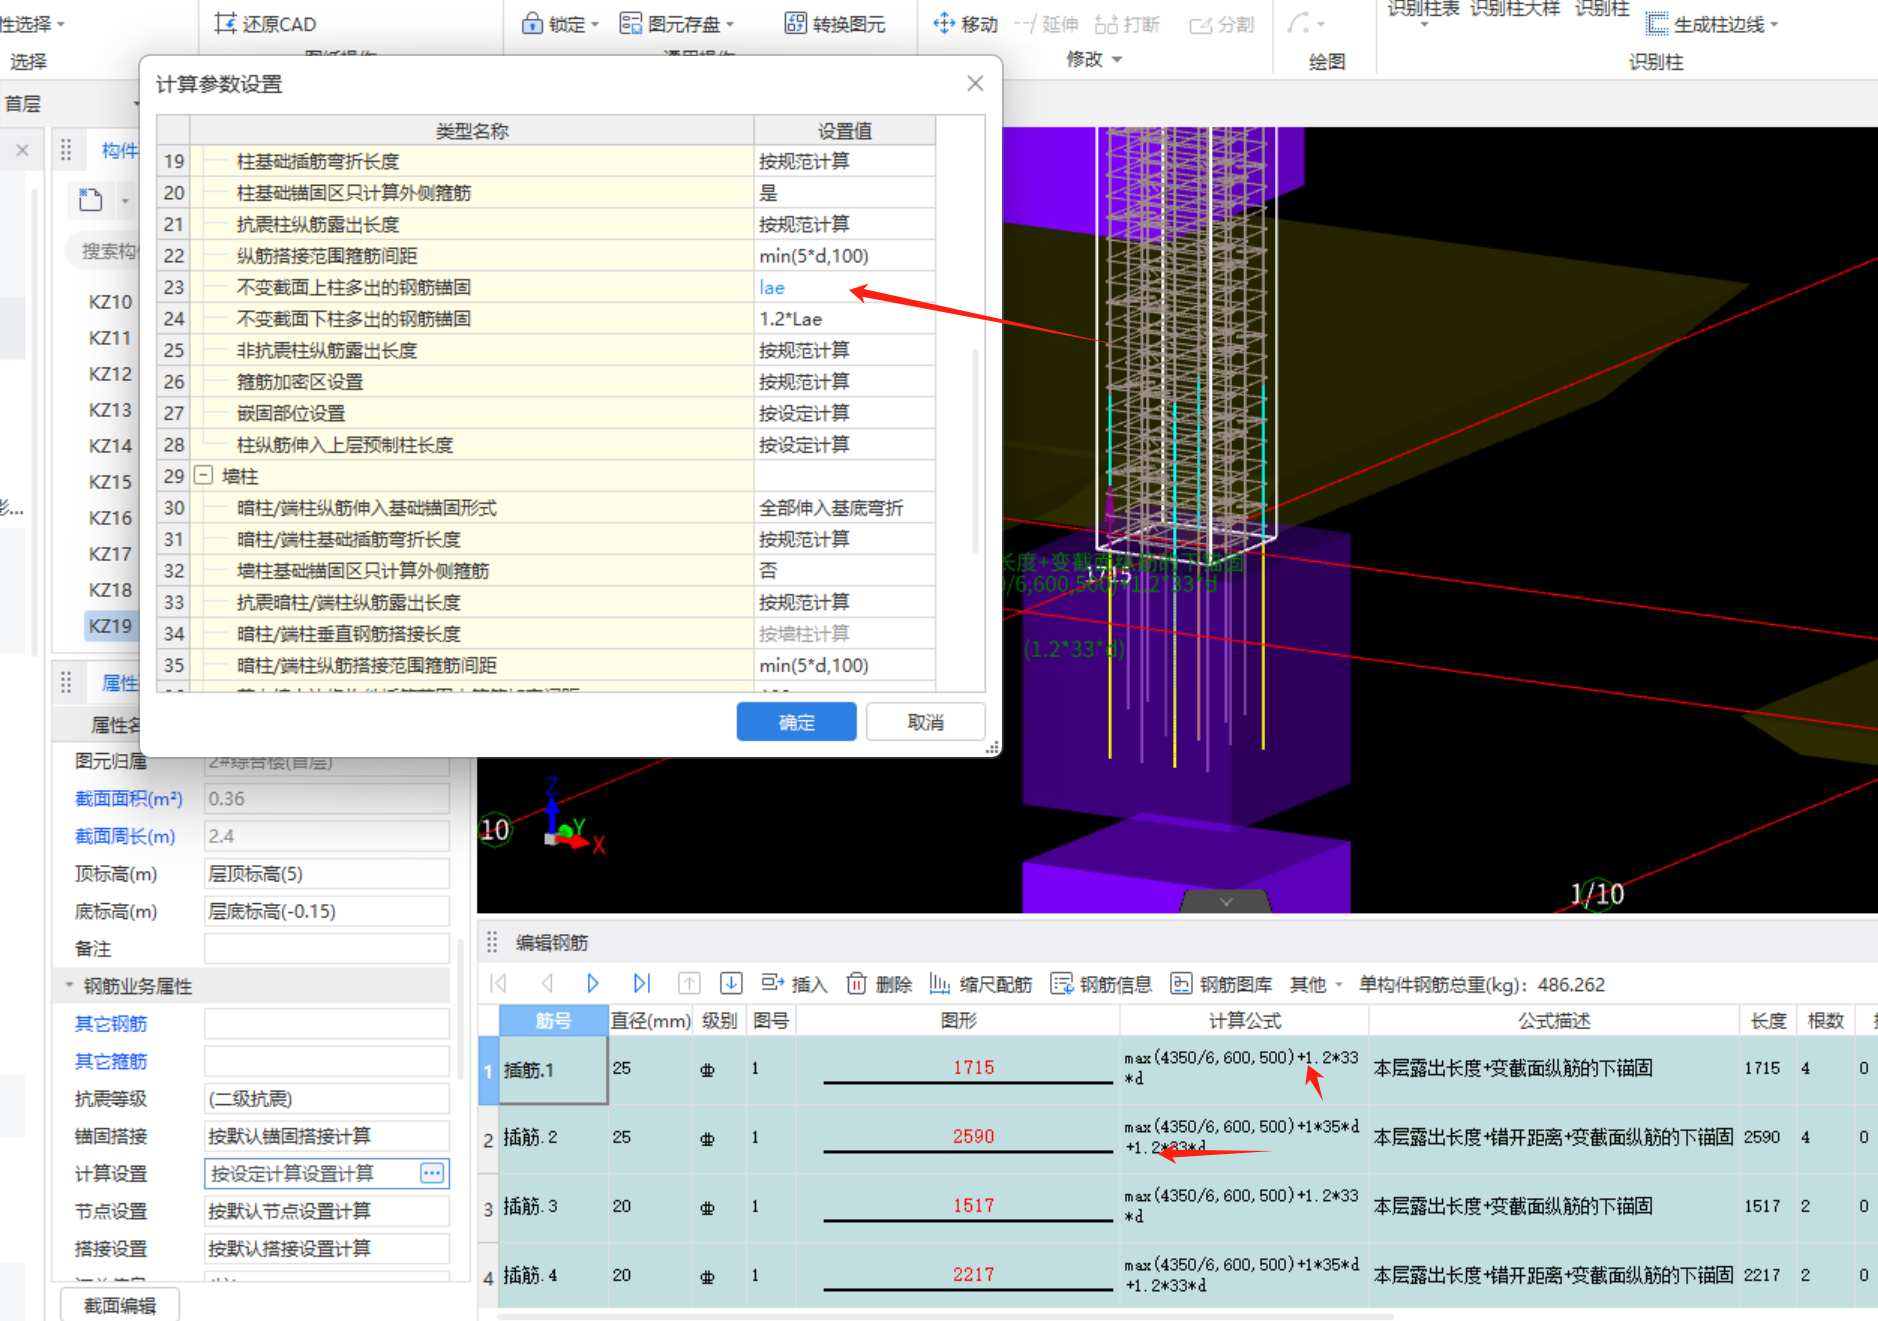This screenshot has width=1878, height=1321.
Task: Expand the 锁定 dropdown arrow
Action: tap(595, 24)
